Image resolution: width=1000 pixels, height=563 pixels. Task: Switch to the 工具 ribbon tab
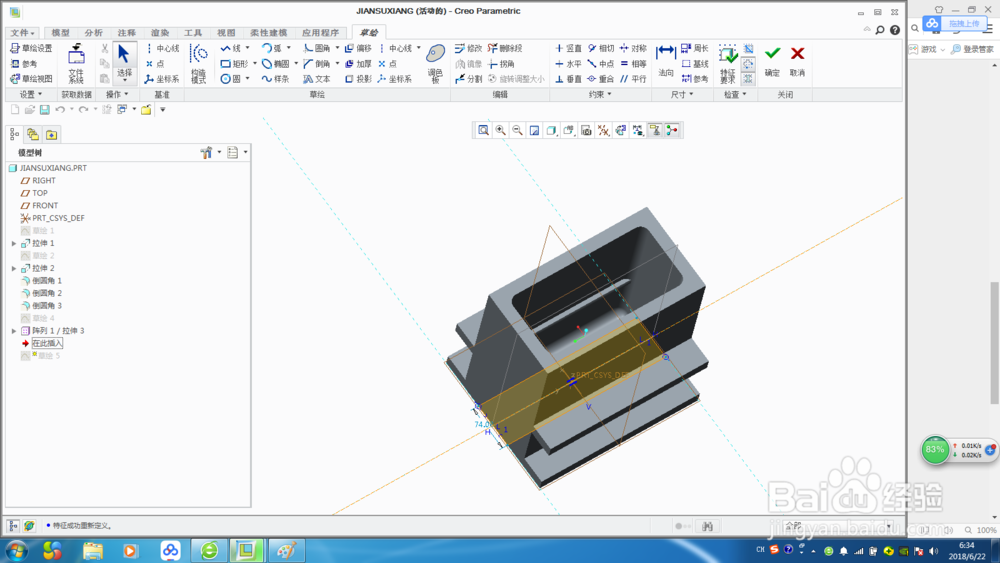coord(193,33)
